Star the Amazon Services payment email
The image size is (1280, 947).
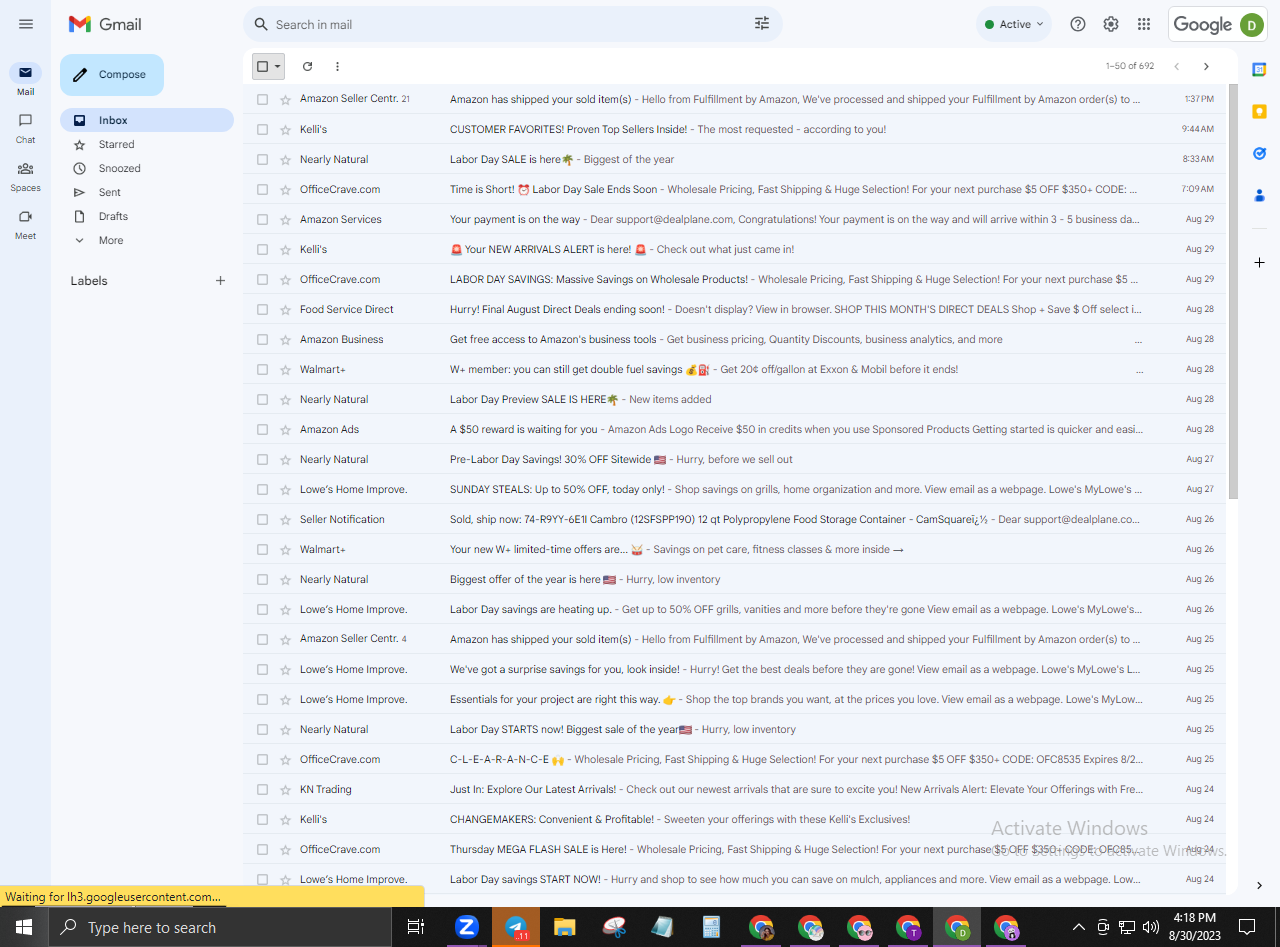pyautogui.click(x=286, y=219)
